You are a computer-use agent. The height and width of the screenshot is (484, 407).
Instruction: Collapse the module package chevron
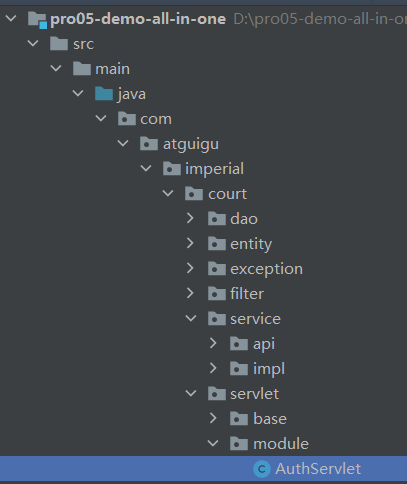(213, 443)
